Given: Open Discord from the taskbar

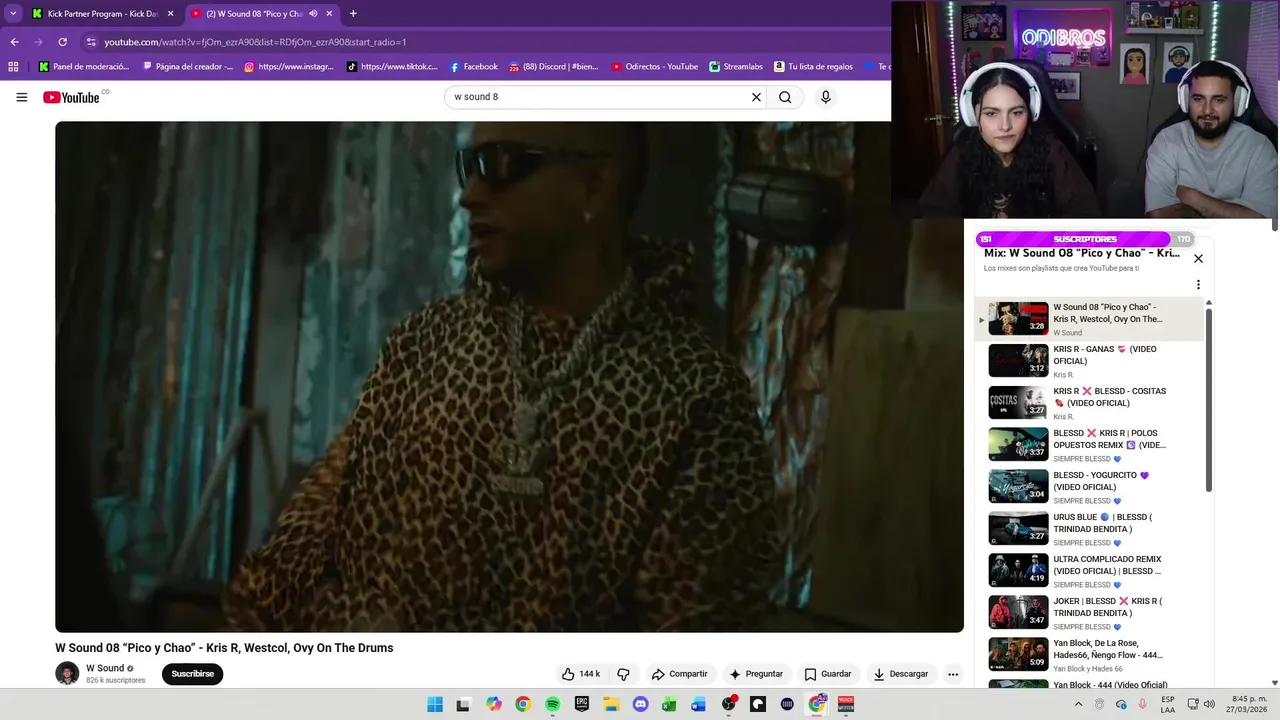Looking at the screenshot, I should coord(640,704).
